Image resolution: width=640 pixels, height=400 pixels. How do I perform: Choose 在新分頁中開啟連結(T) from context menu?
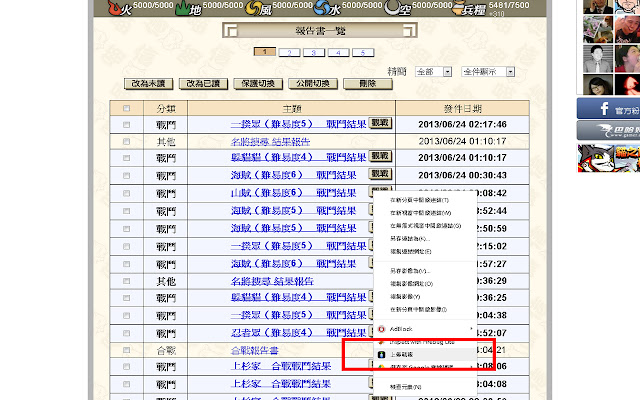[425, 200]
